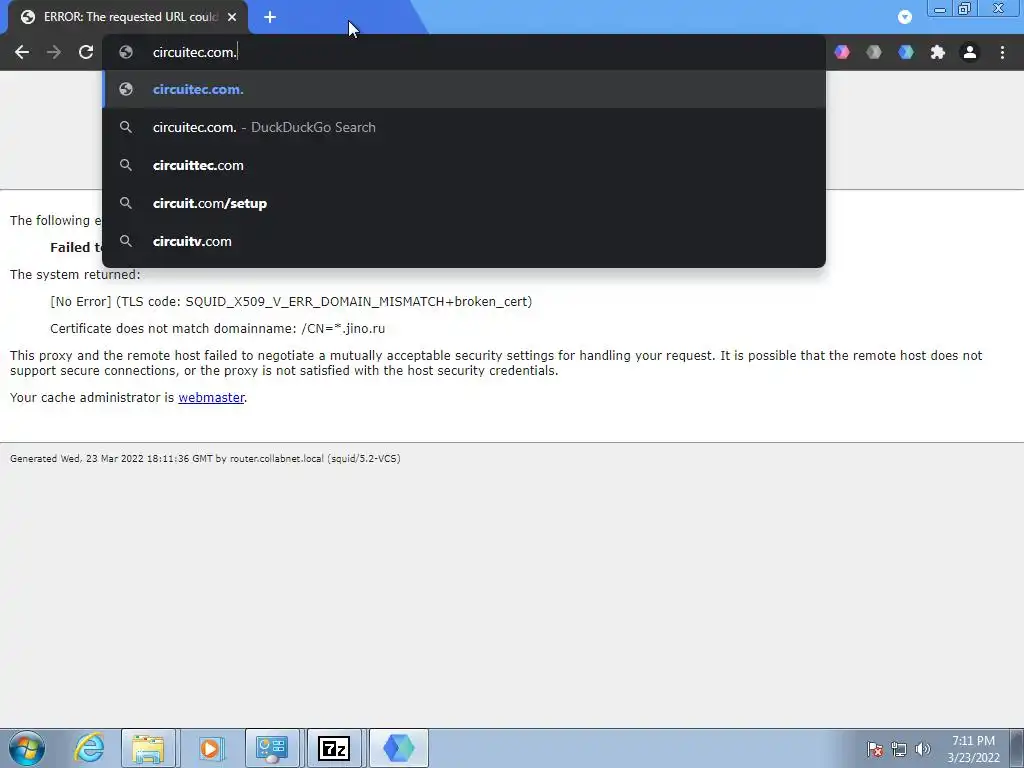Choose the highlighted circuitec.com. URL suggestion
This screenshot has width=1024, height=768.
pyautogui.click(x=464, y=89)
